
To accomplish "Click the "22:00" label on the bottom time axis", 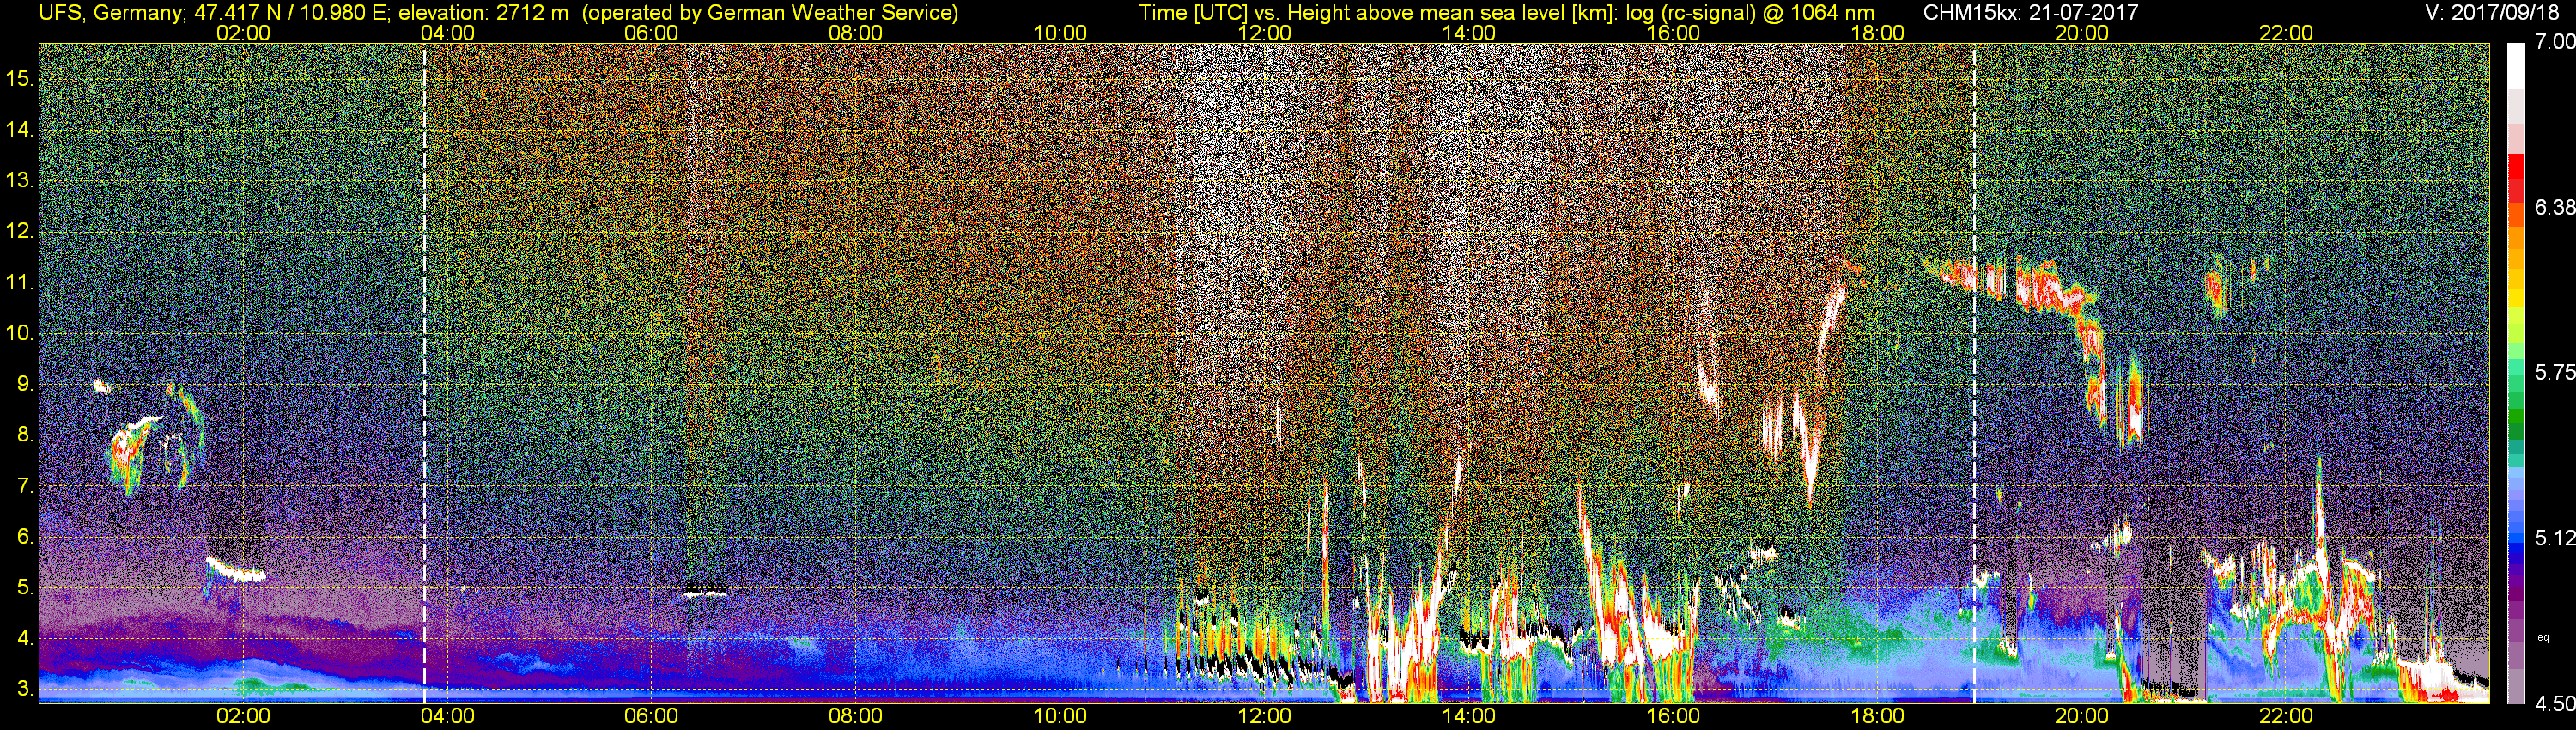I will point(2286,716).
